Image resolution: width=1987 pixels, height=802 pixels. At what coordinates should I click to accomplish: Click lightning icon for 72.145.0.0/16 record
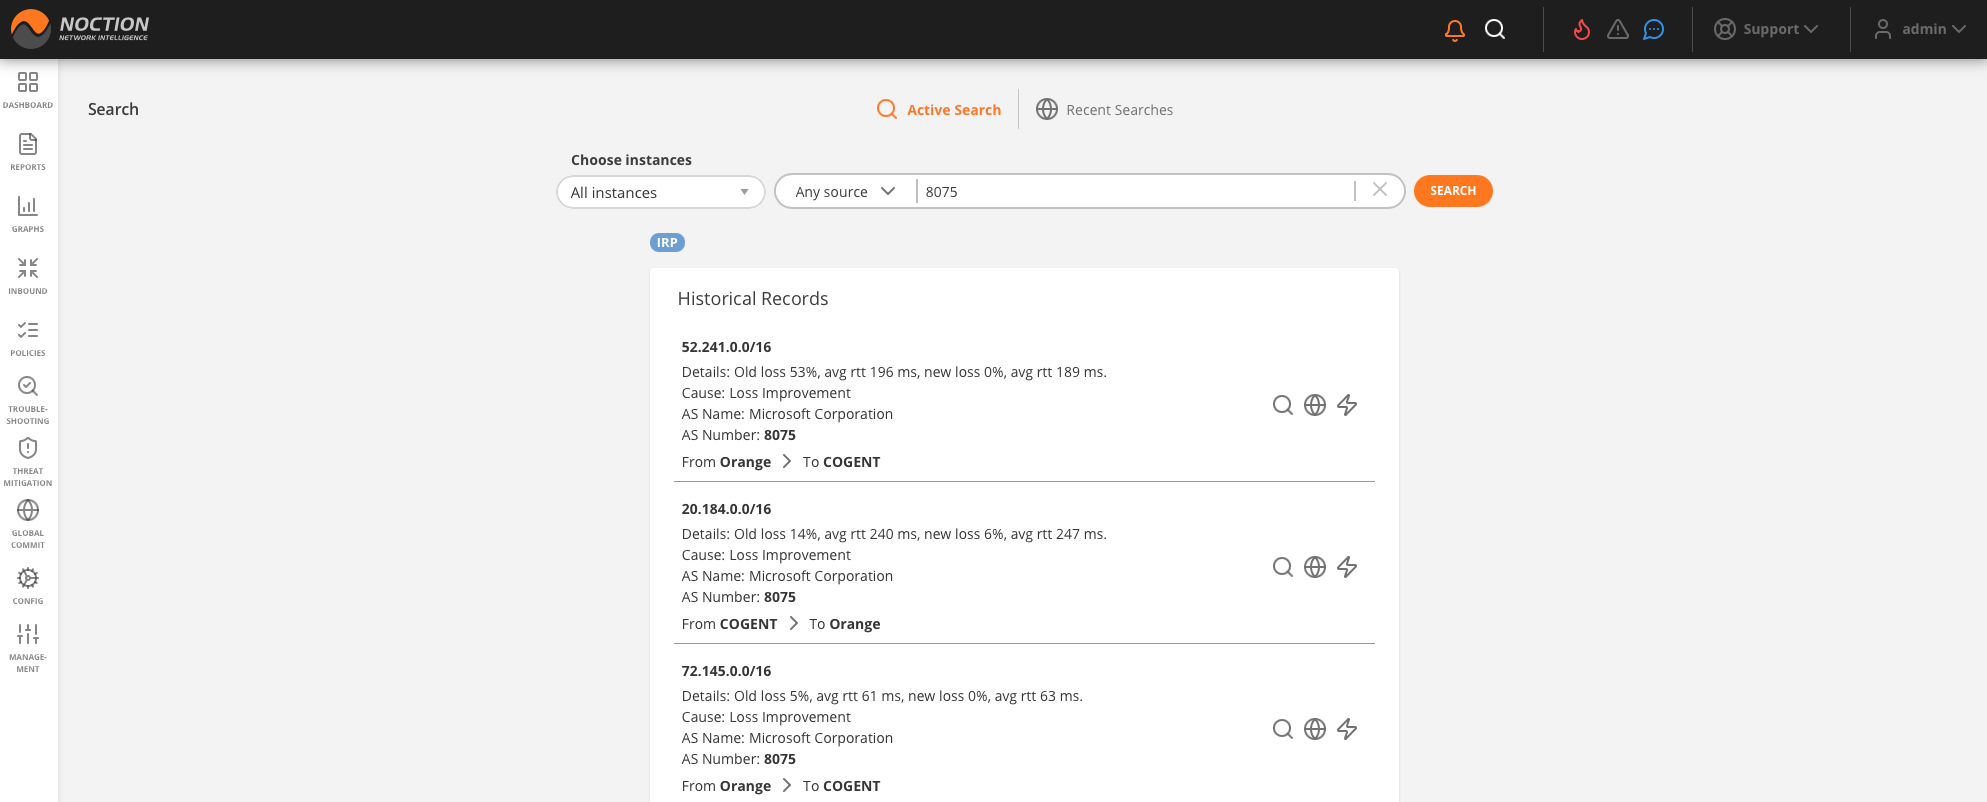(x=1347, y=729)
